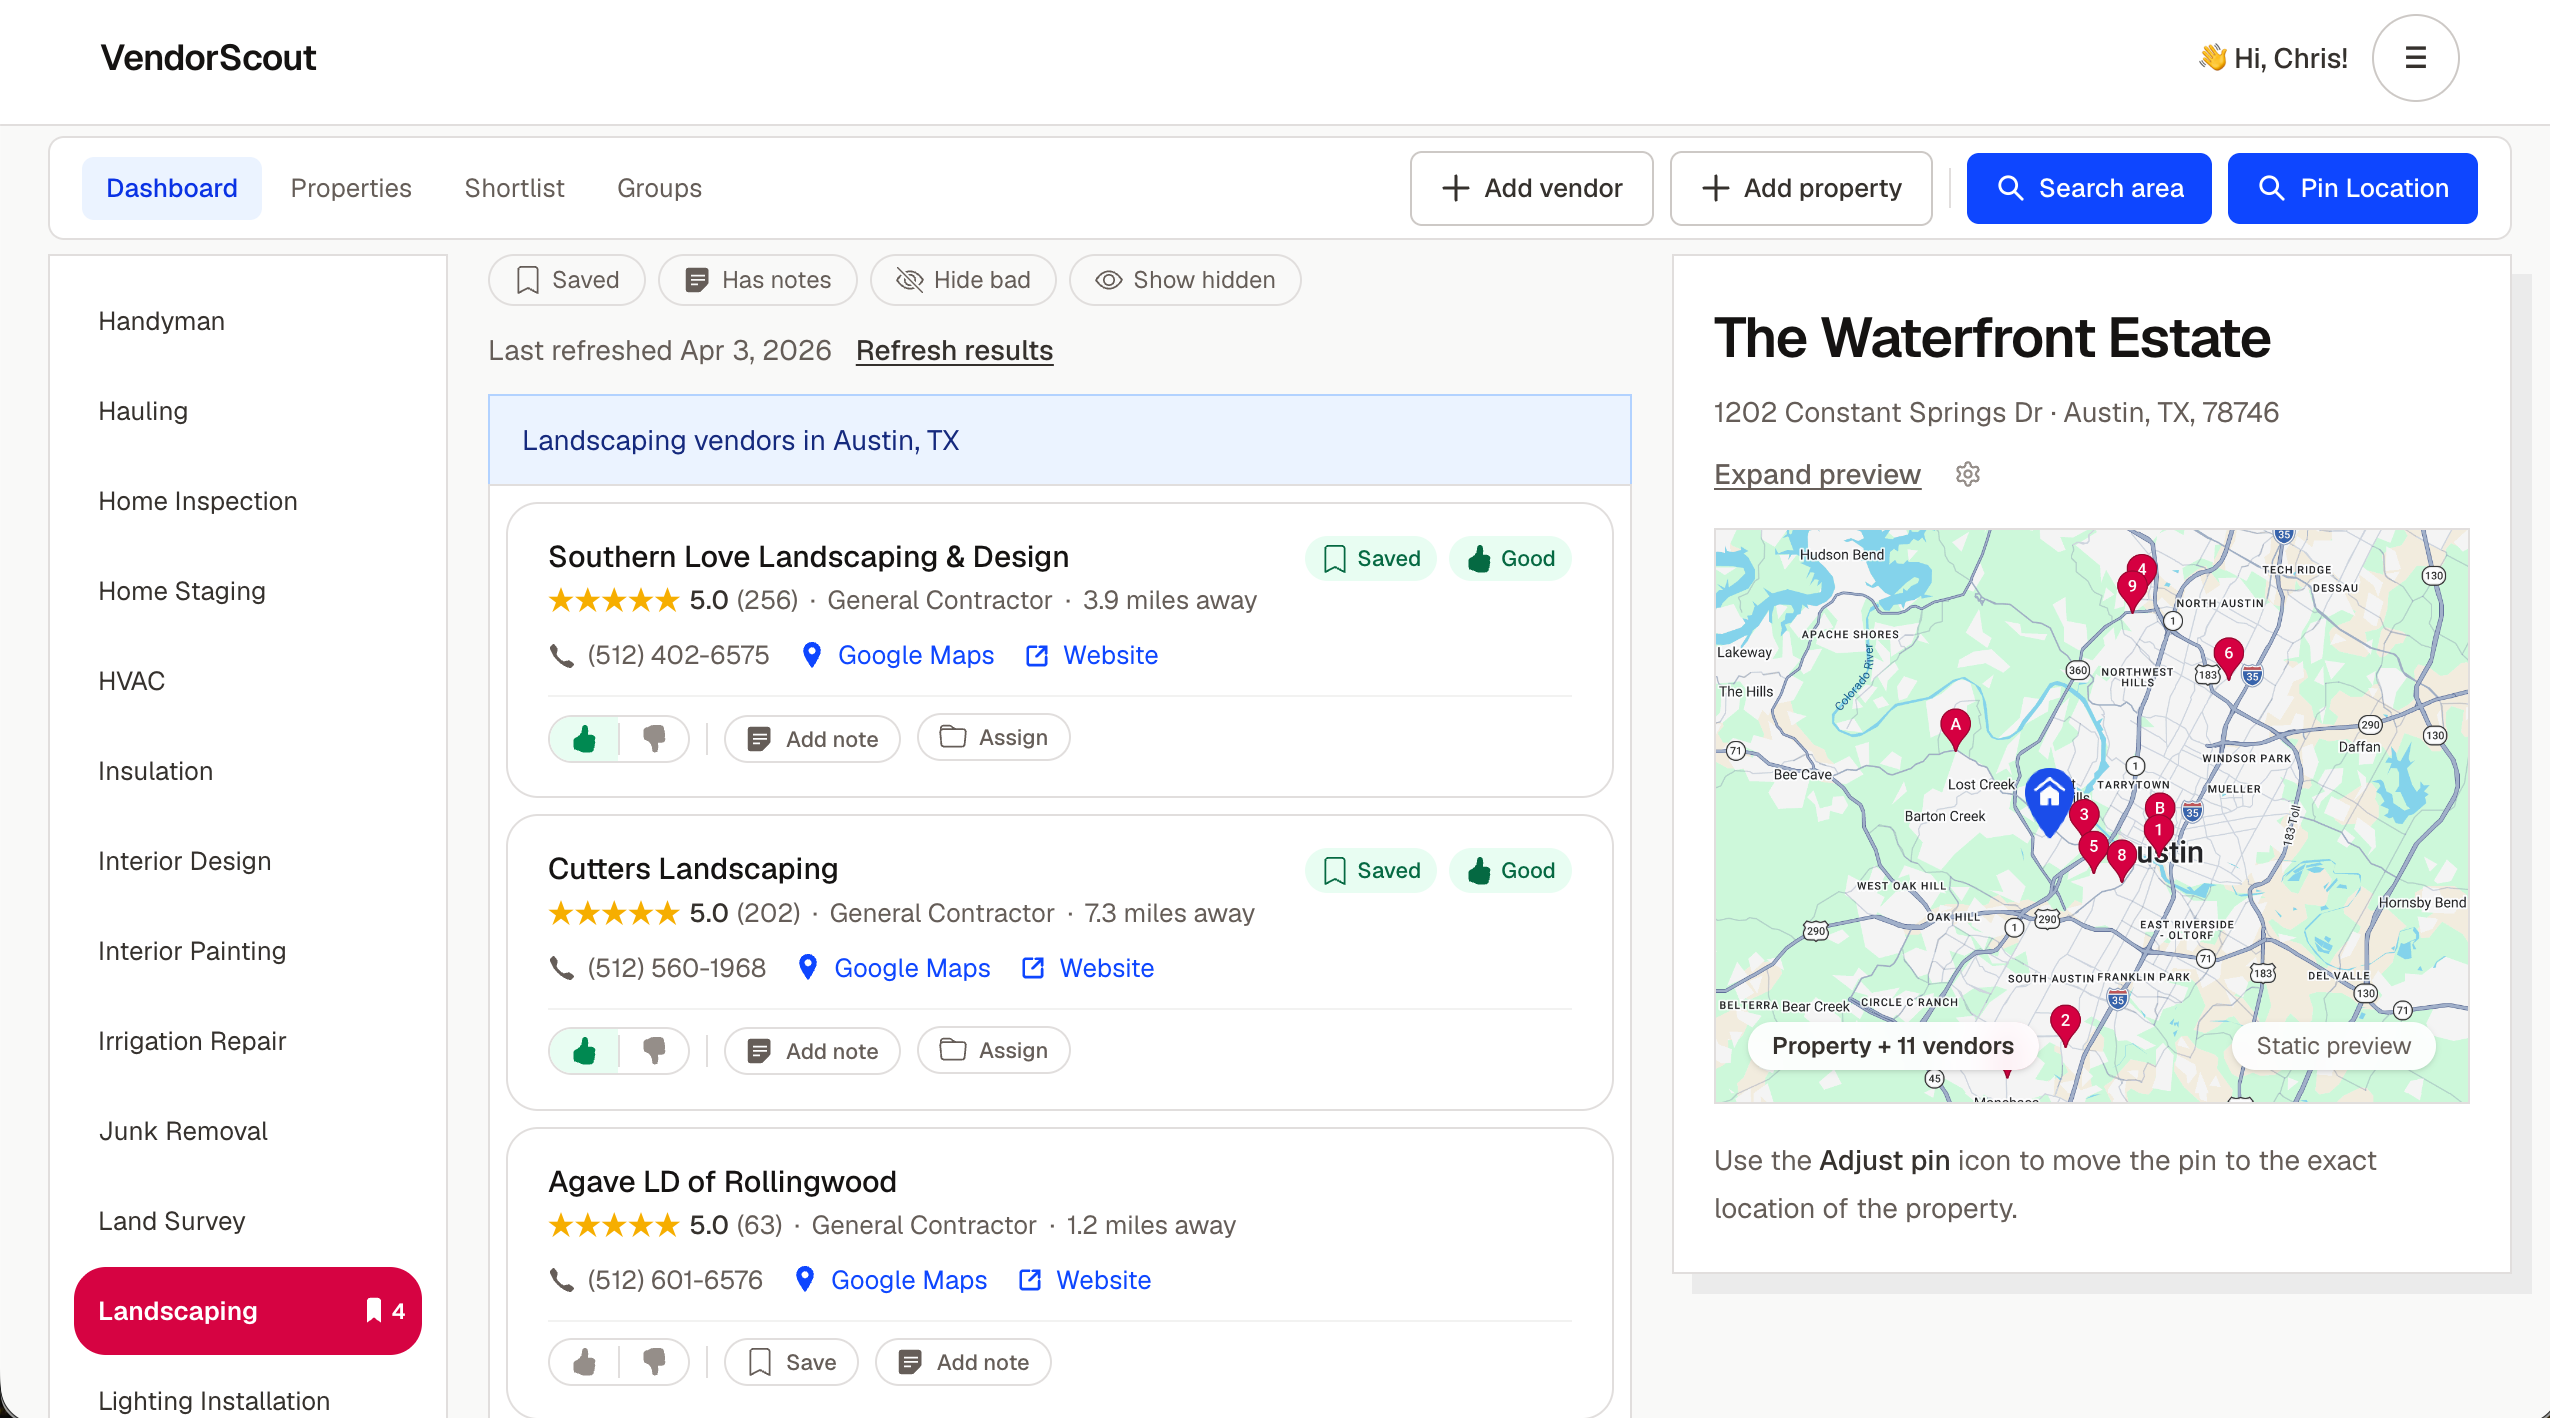Image resolution: width=2550 pixels, height=1418 pixels.
Task: Thumbs down Southern Love Landscaping & Design
Action: tap(655, 739)
